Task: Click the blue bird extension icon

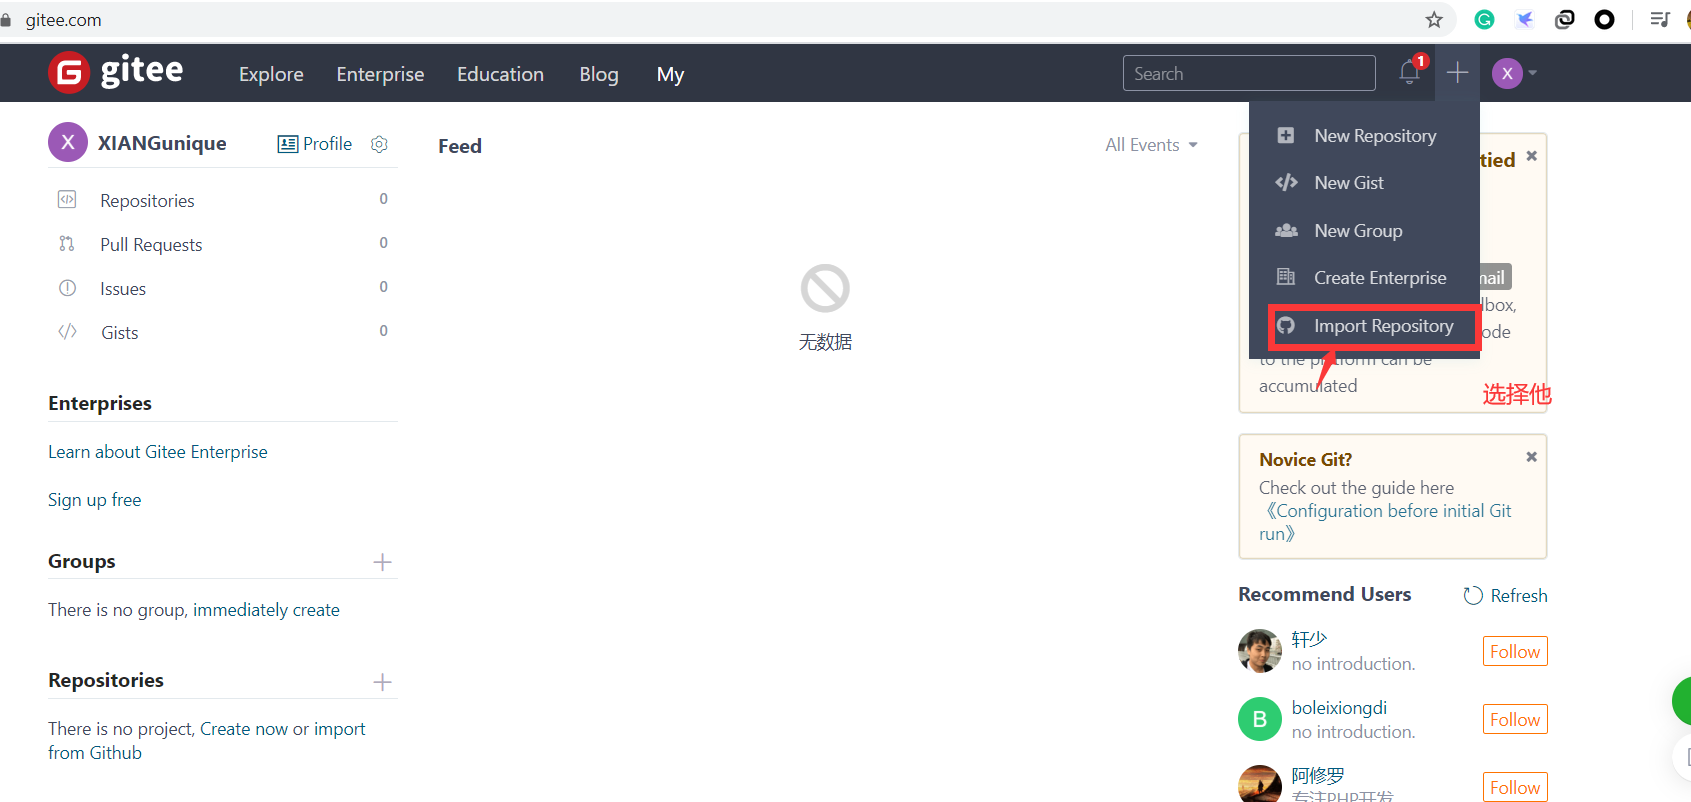Action: click(1524, 20)
